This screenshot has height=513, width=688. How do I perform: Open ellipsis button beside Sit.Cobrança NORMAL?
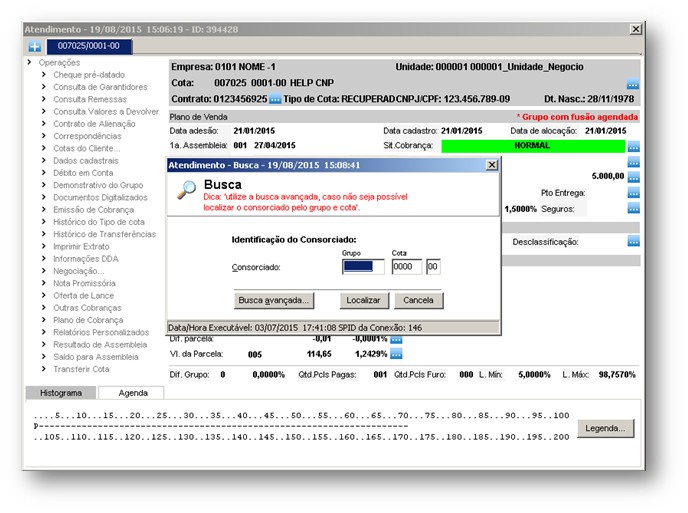[634, 147]
